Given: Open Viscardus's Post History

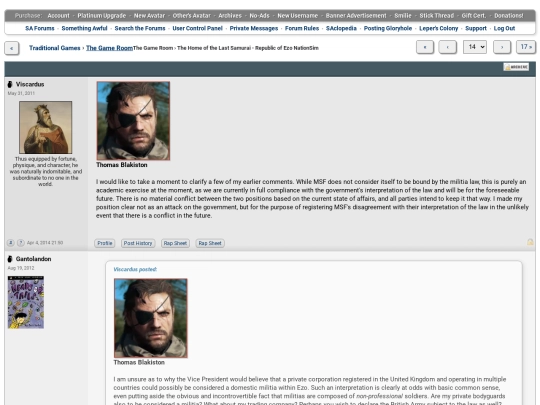Looking at the screenshot, I should [138, 243].
